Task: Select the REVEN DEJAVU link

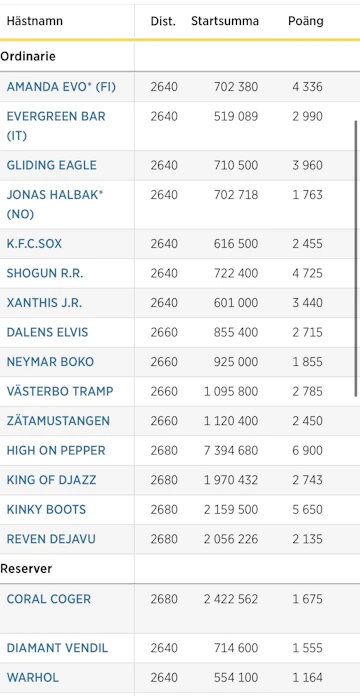Action: 51,539
